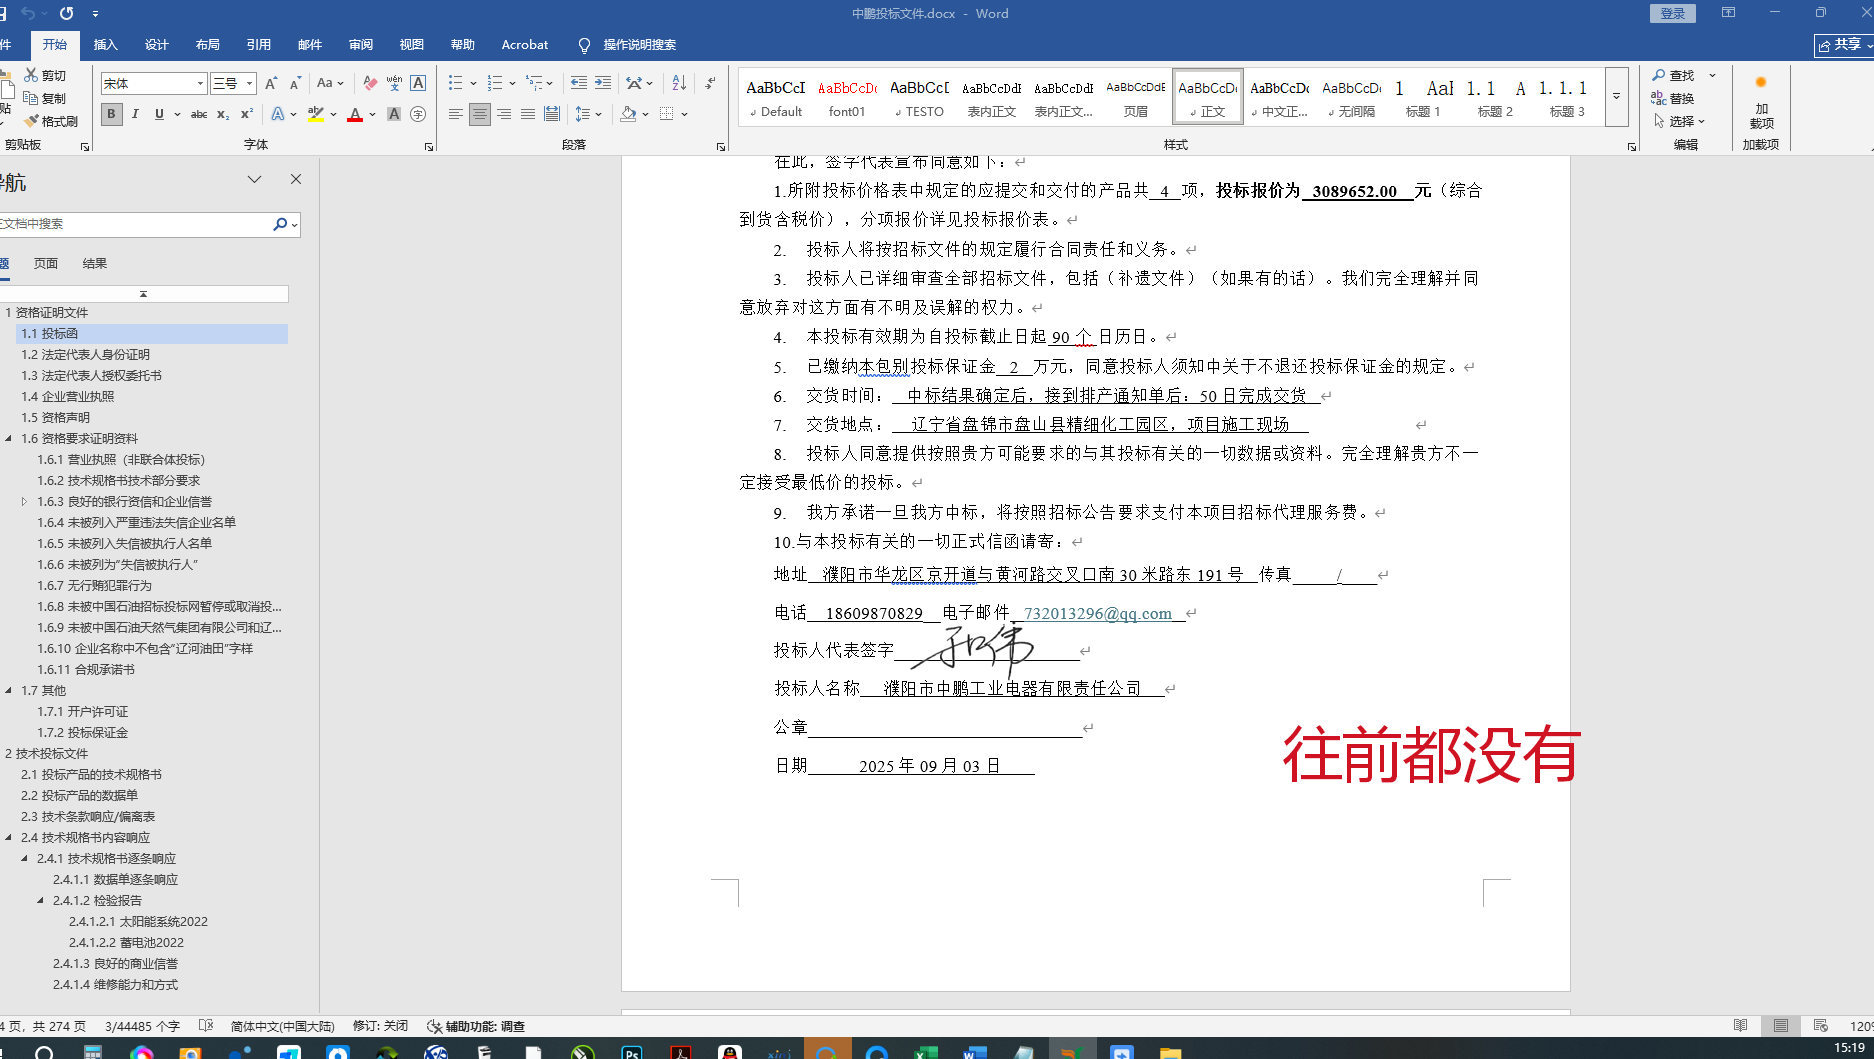Toggle superscript formatting

247,114
